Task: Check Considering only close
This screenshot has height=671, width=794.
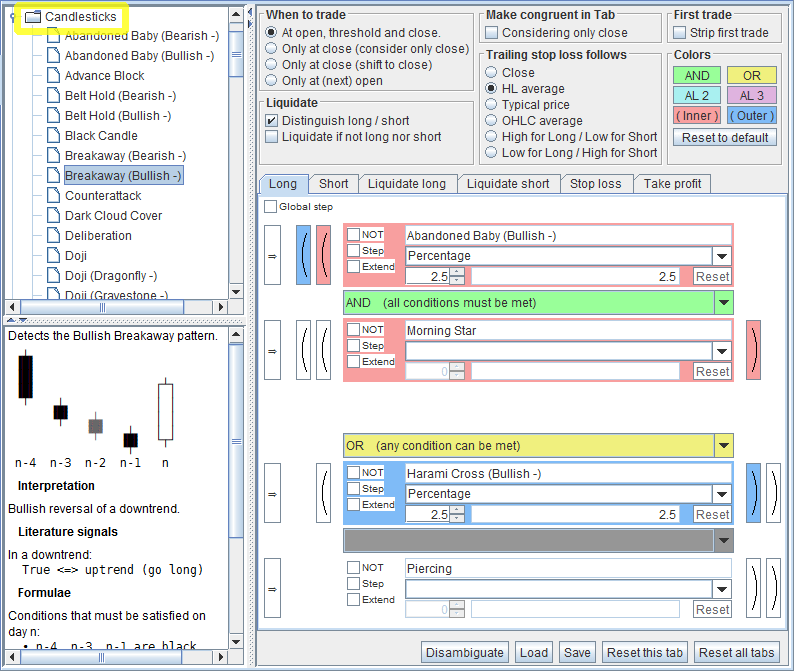Action: point(491,33)
